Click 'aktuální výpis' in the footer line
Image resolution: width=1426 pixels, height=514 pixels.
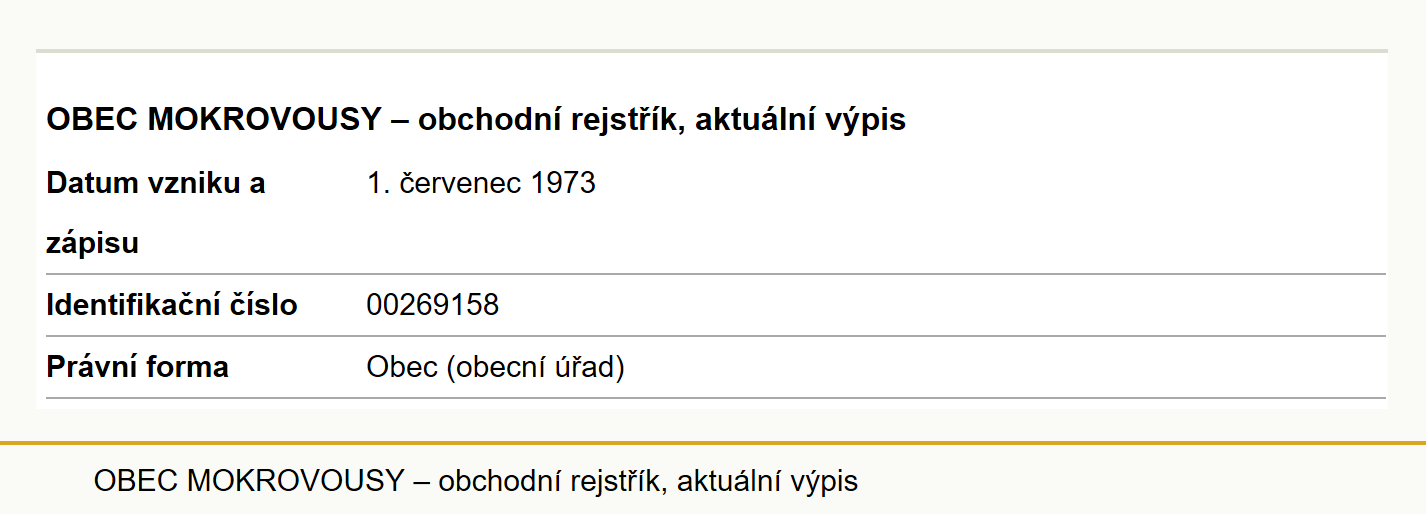(x=768, y=483)
